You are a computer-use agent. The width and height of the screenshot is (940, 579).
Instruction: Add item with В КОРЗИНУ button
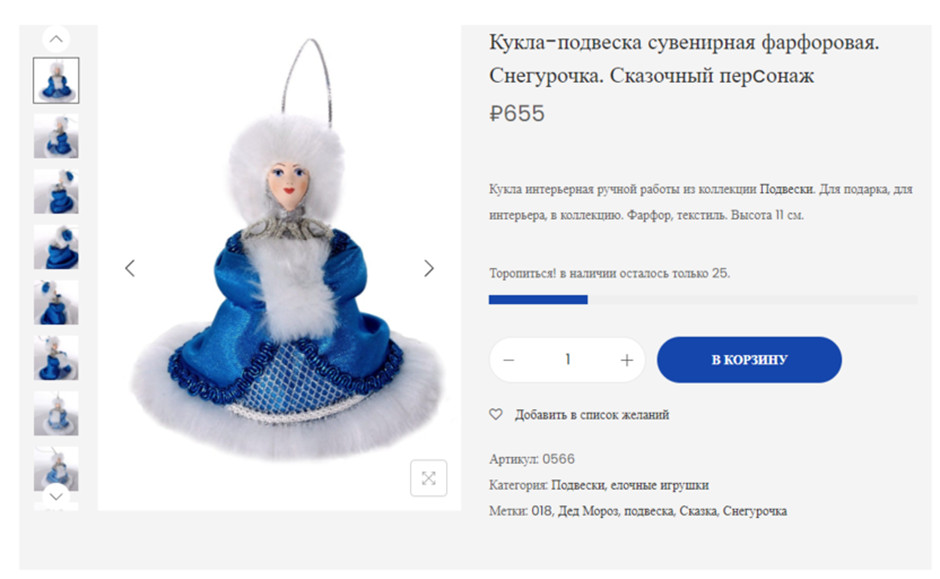[749, 360]
